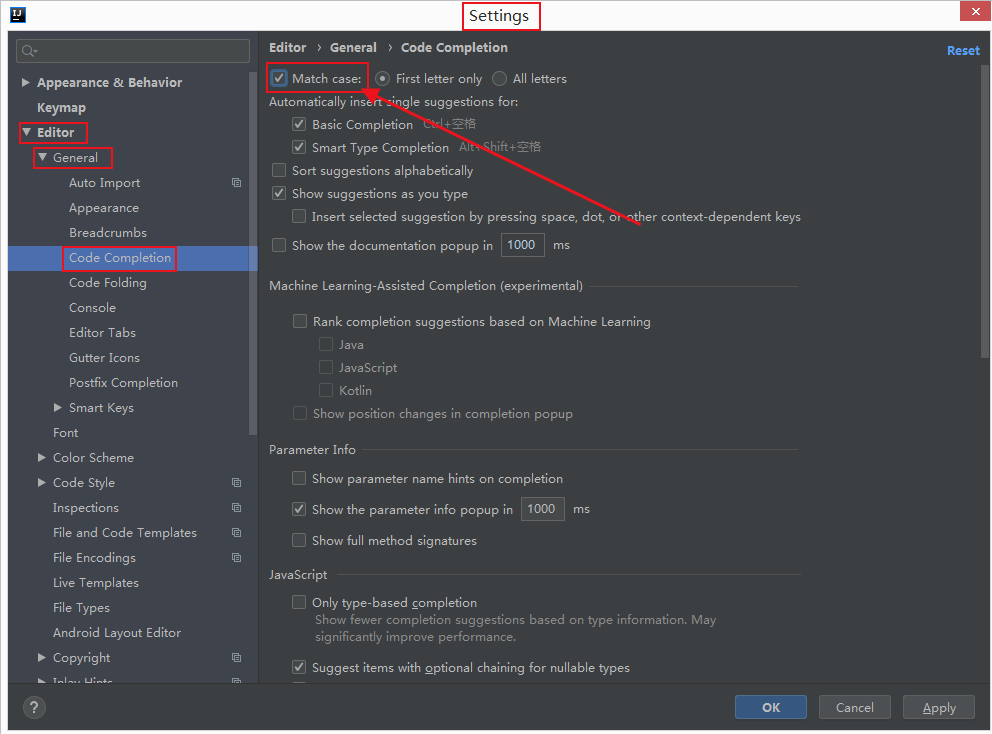Click General in the breadcrumb path

(353, 47)
